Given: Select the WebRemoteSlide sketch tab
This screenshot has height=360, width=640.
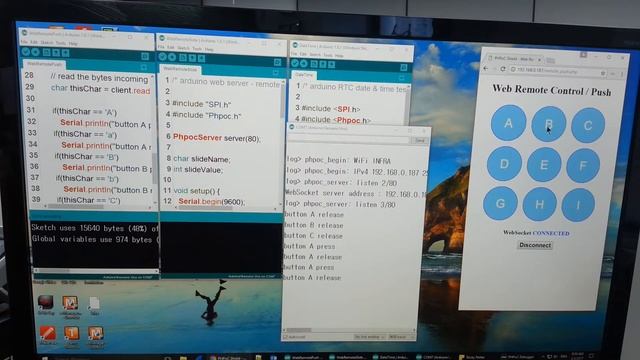Looking at the screenshot, I should tap(180, 69).
